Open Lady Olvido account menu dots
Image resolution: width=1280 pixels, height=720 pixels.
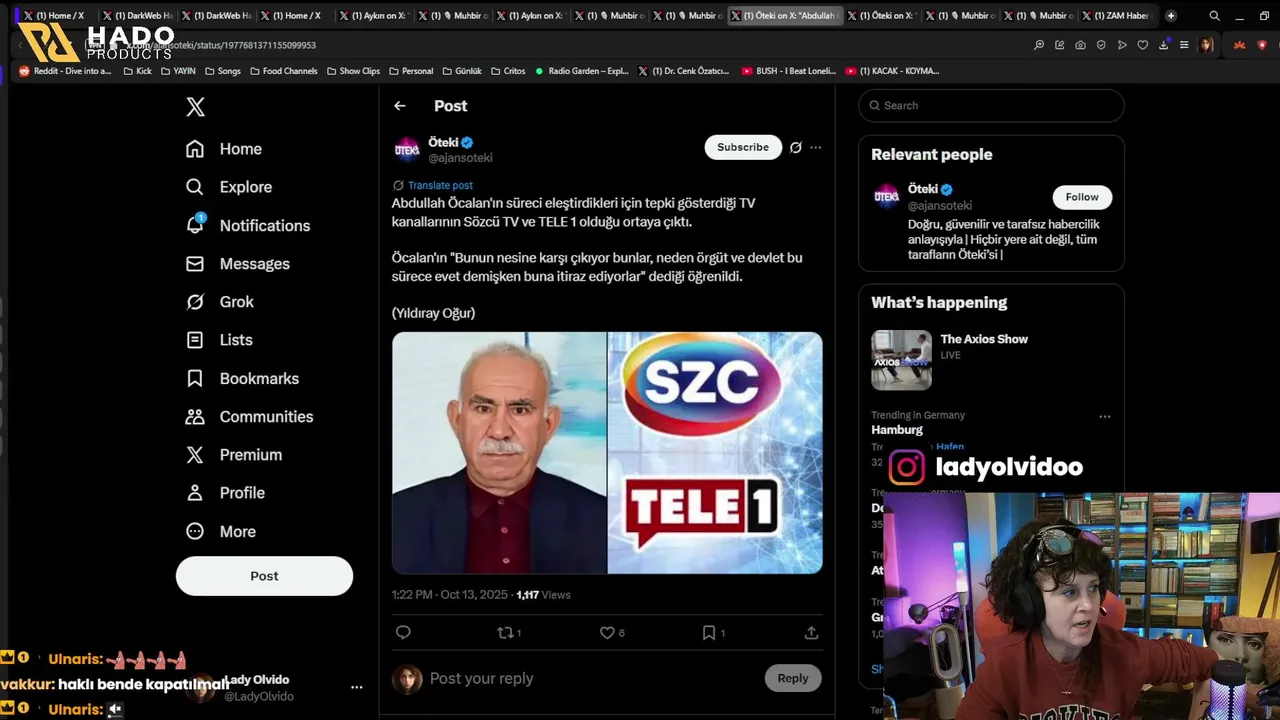(x=356, y=687)
